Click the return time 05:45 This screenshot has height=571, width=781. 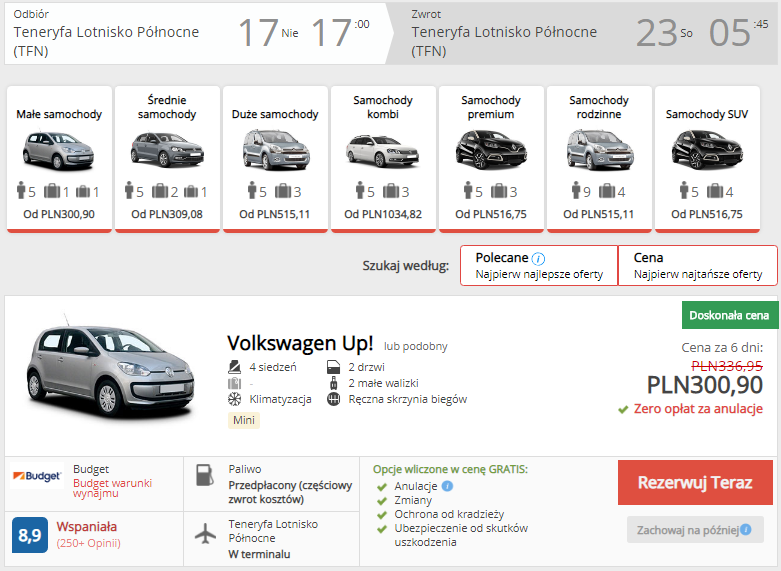739,33
